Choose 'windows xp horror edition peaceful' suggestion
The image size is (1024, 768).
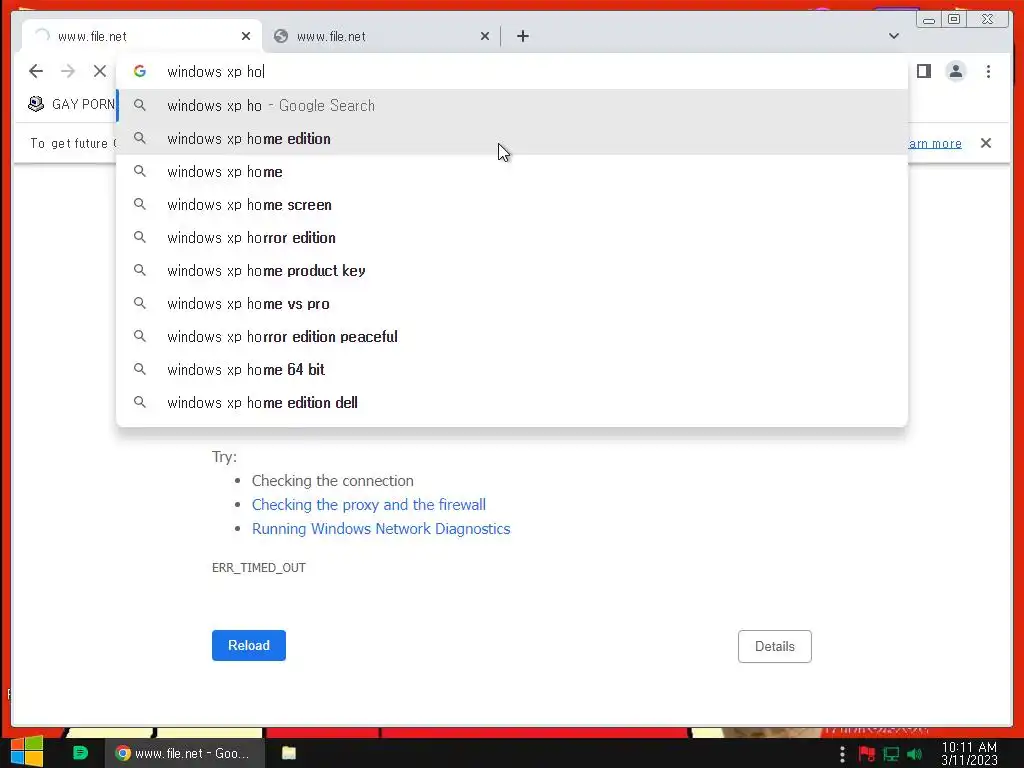click(x=512, y=336)
